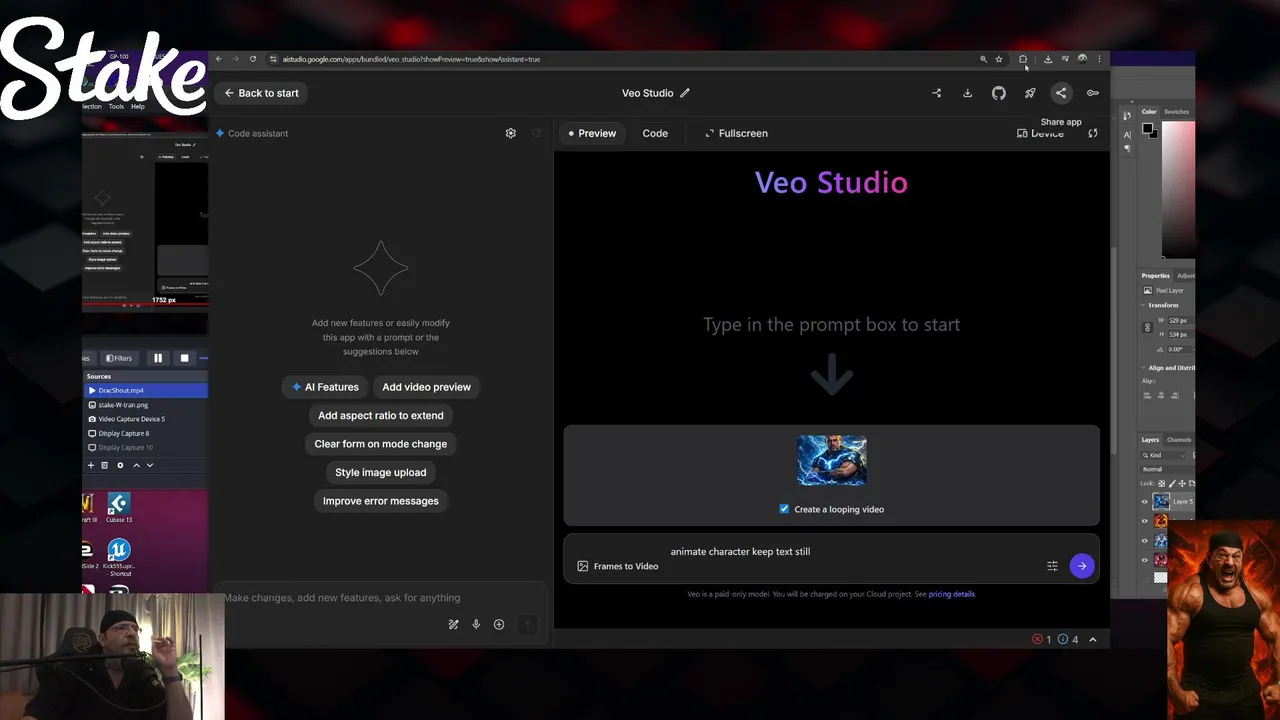
Task: Move source up arrow in OBS
Action: pos(136,465)
